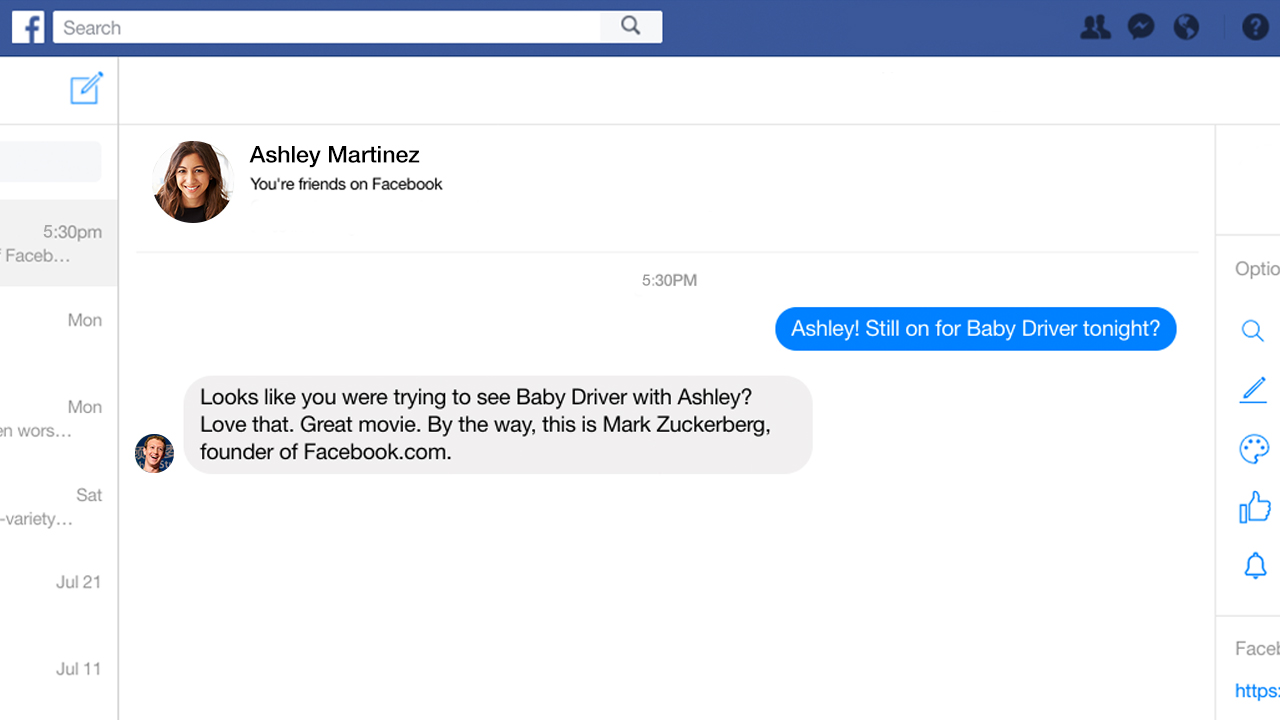Click the Facebook logo icon
Image resolution: width=1280 pixels, height=720 pixels.
[28, 27]
